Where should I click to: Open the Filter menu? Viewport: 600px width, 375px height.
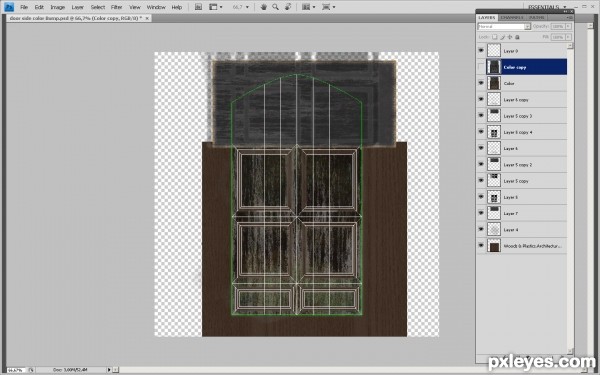pos(117,7)
